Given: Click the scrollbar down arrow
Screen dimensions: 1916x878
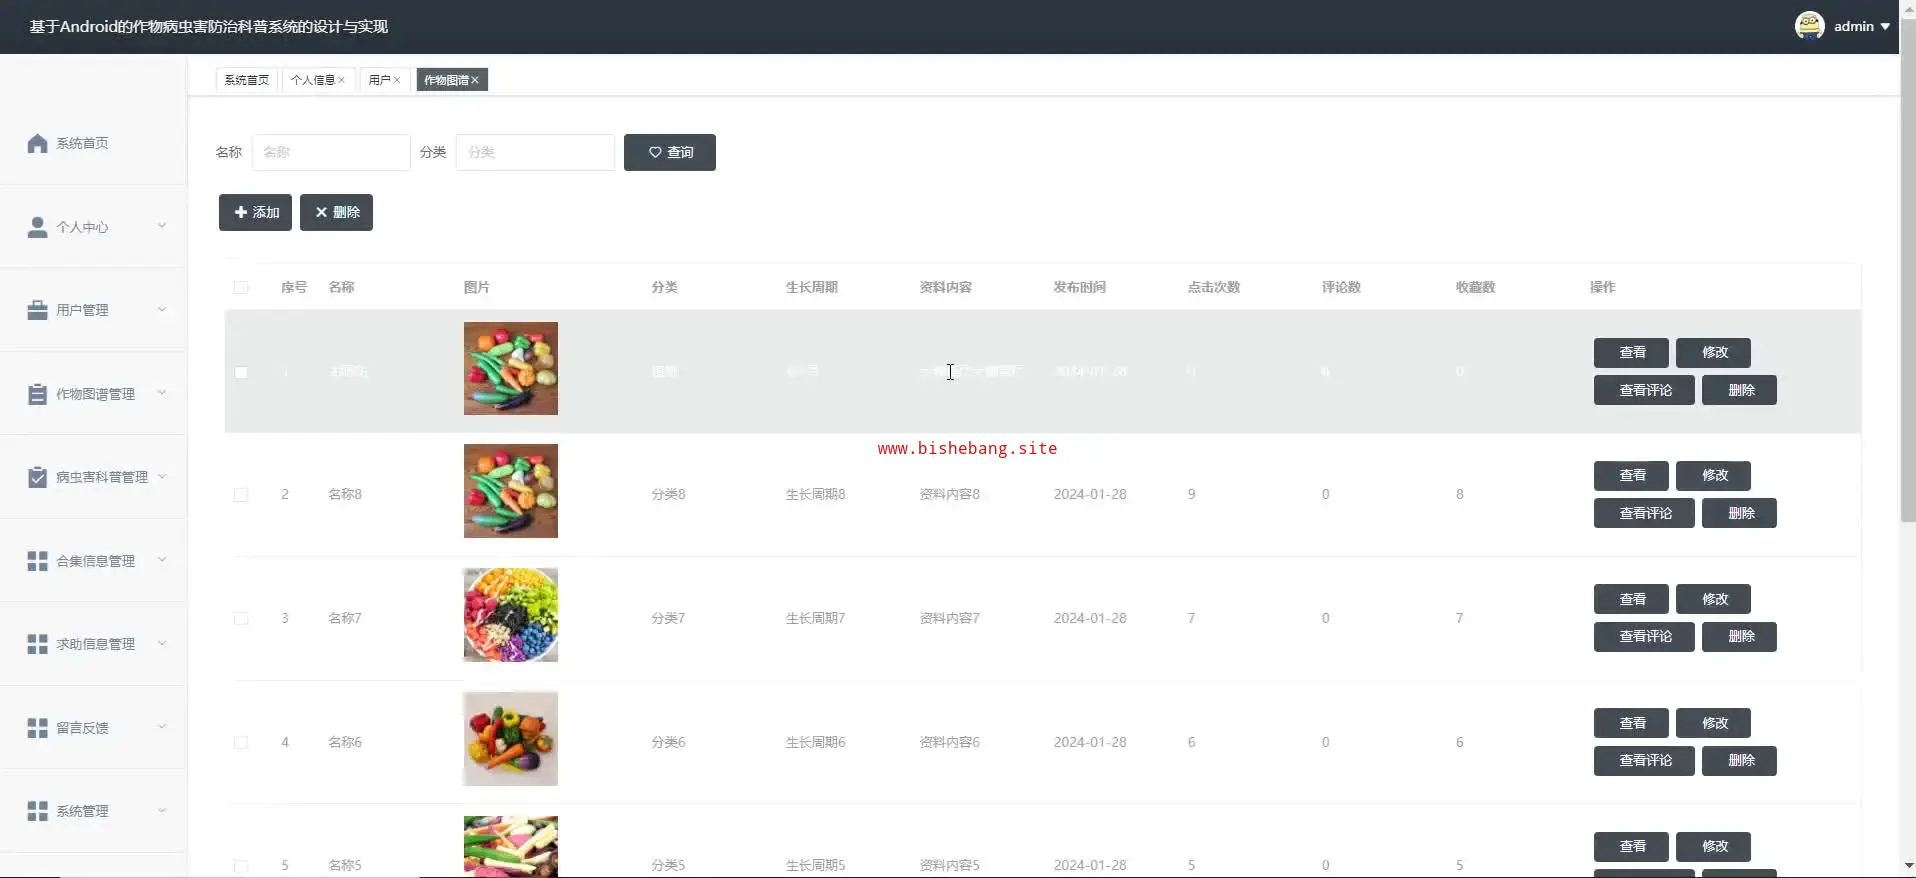Looking at the screenshot, I should pyautogui.click(x=1908, y=866).
